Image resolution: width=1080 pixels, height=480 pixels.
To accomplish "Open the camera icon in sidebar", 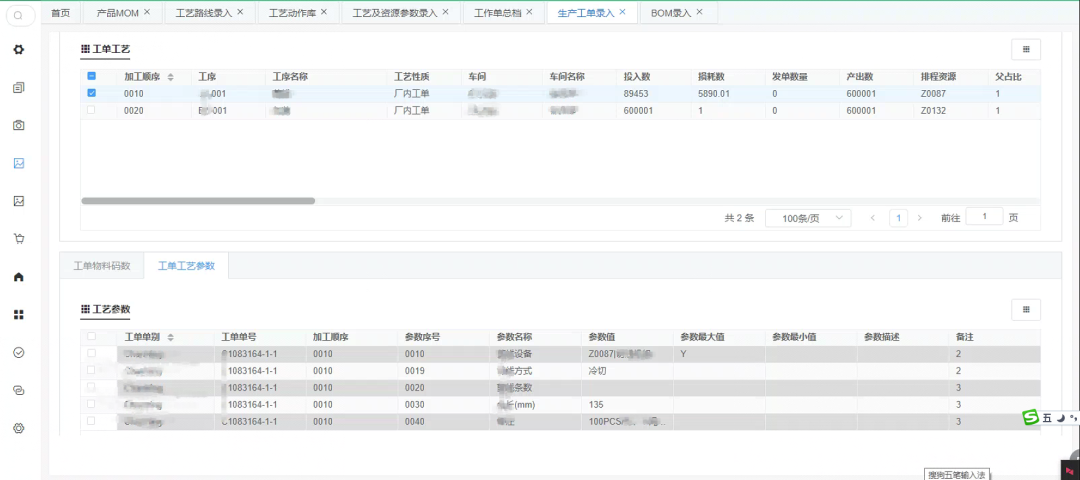I will pos(19,125).
